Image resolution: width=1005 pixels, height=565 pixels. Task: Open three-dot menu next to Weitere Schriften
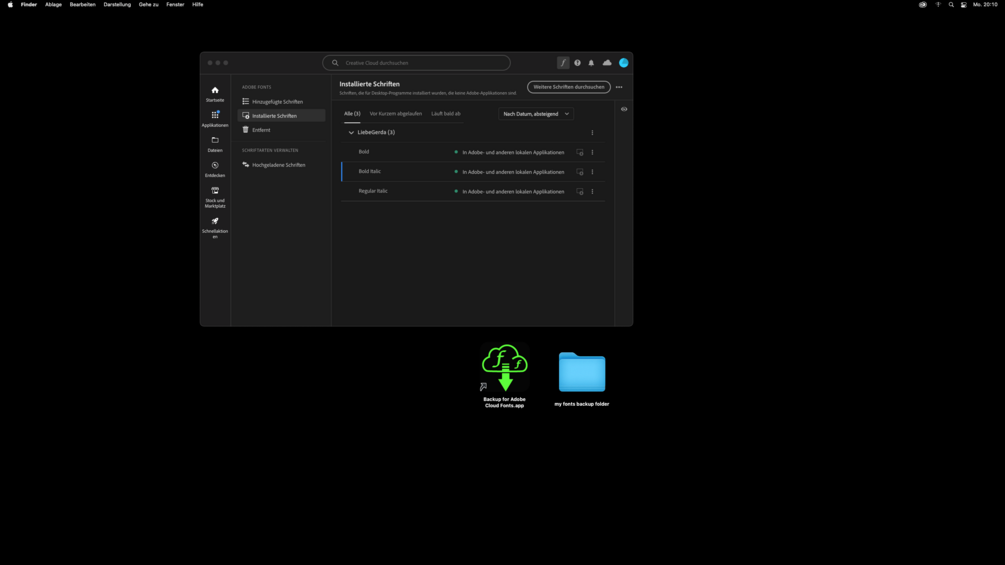point(619,87)
